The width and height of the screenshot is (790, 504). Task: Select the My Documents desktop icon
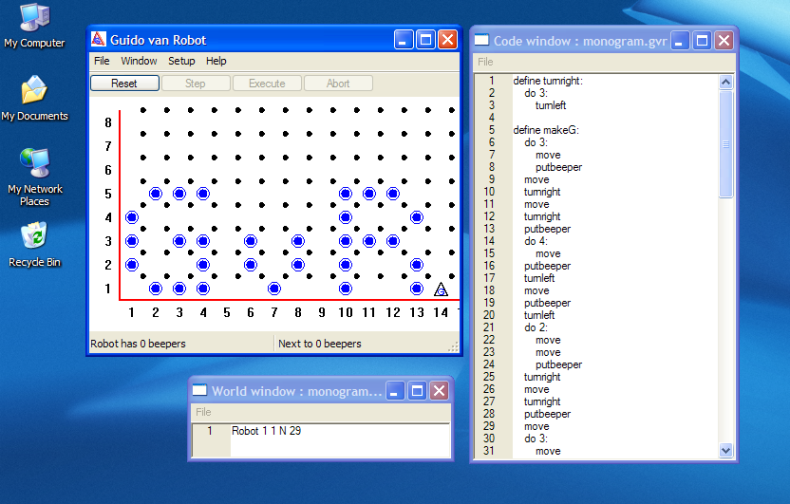[x=34, y=91]
